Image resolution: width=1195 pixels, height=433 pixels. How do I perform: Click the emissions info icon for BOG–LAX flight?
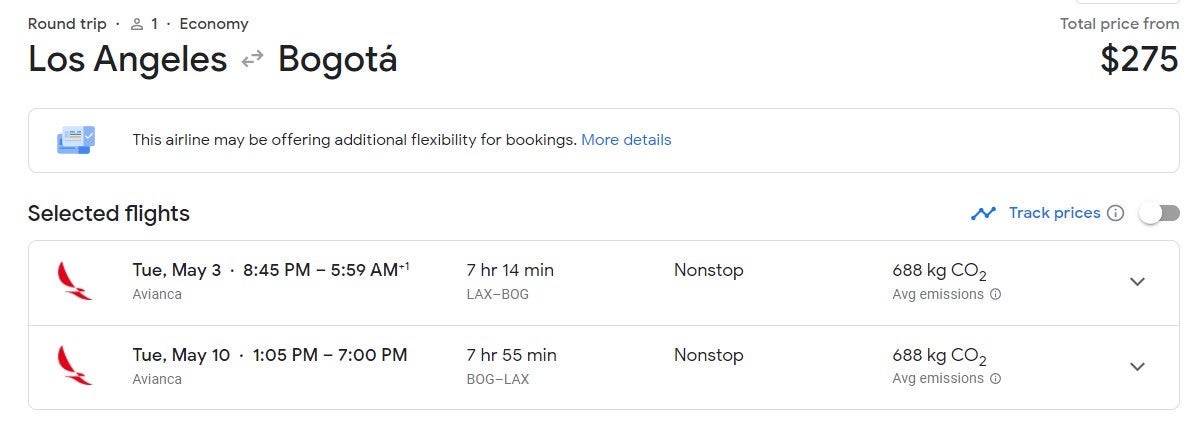click(x=995, y=378)
